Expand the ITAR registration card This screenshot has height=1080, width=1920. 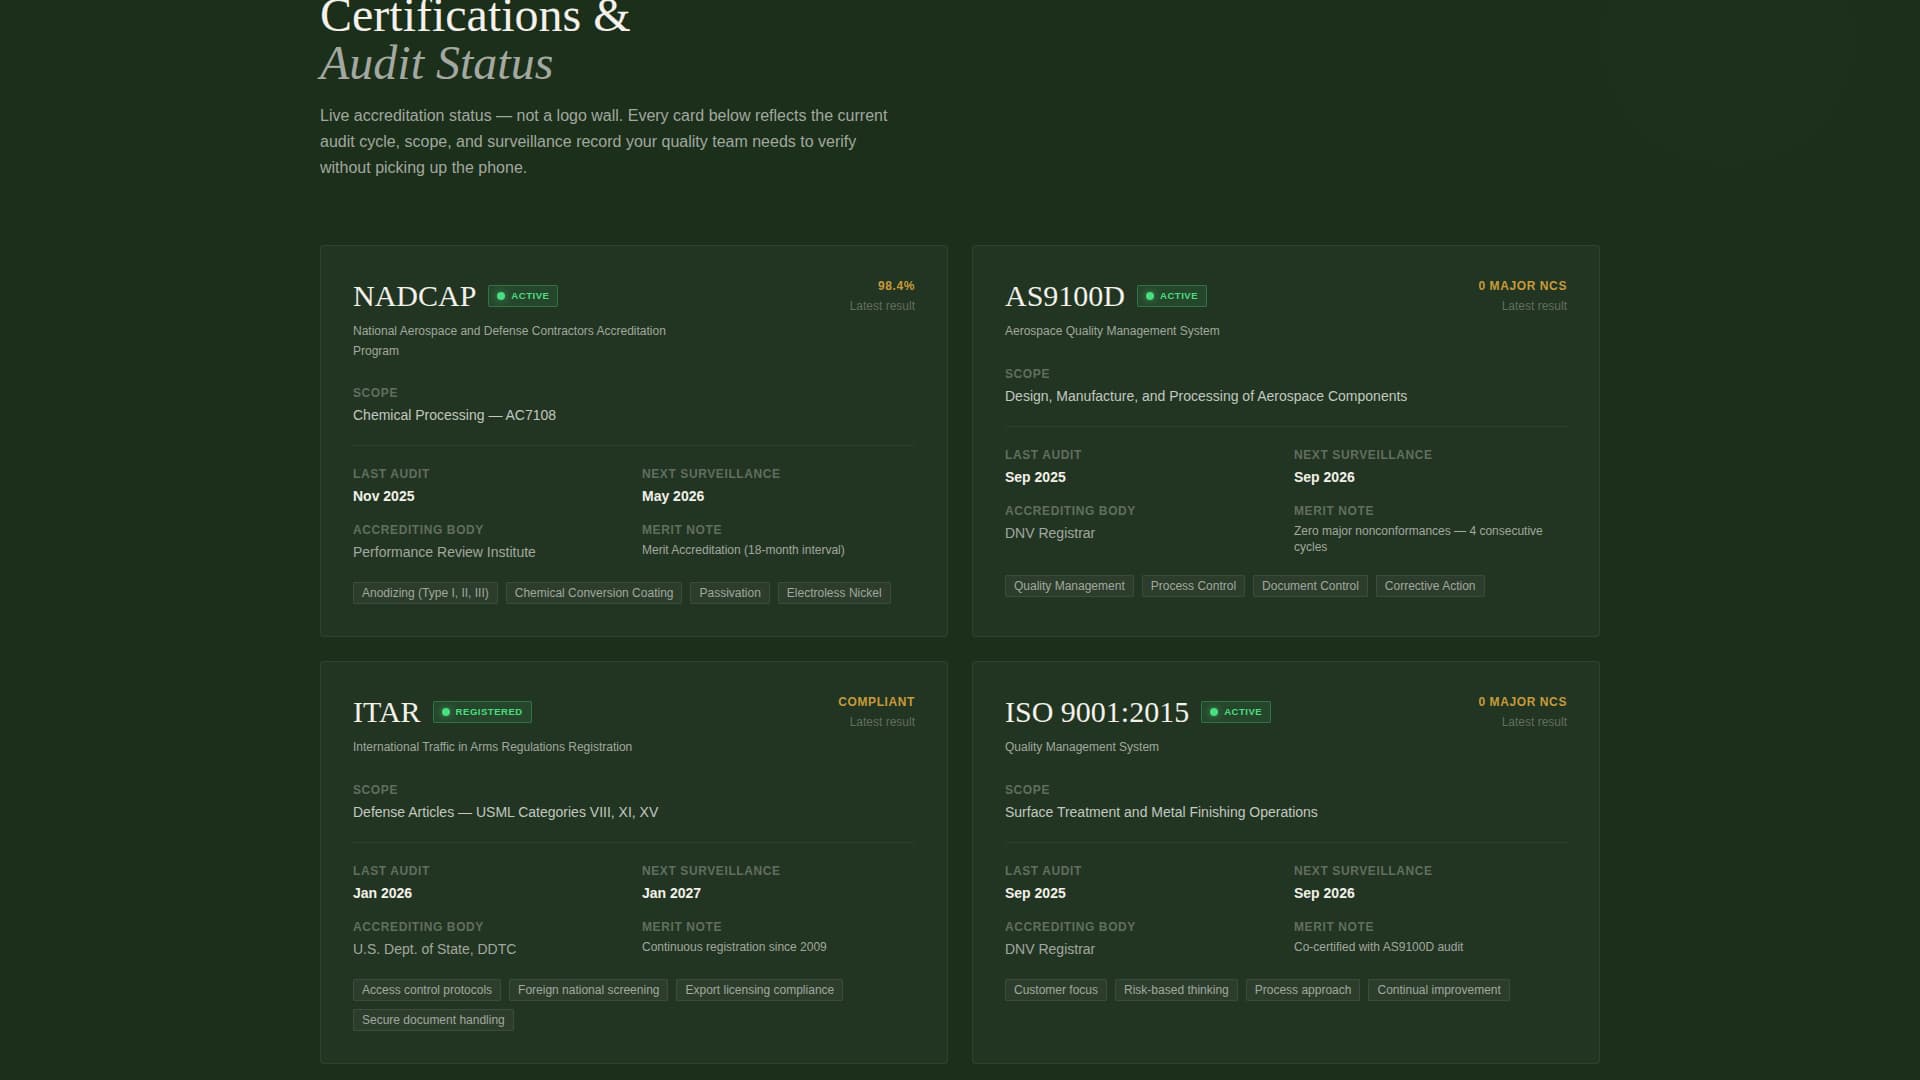click(x=633, y=860)
